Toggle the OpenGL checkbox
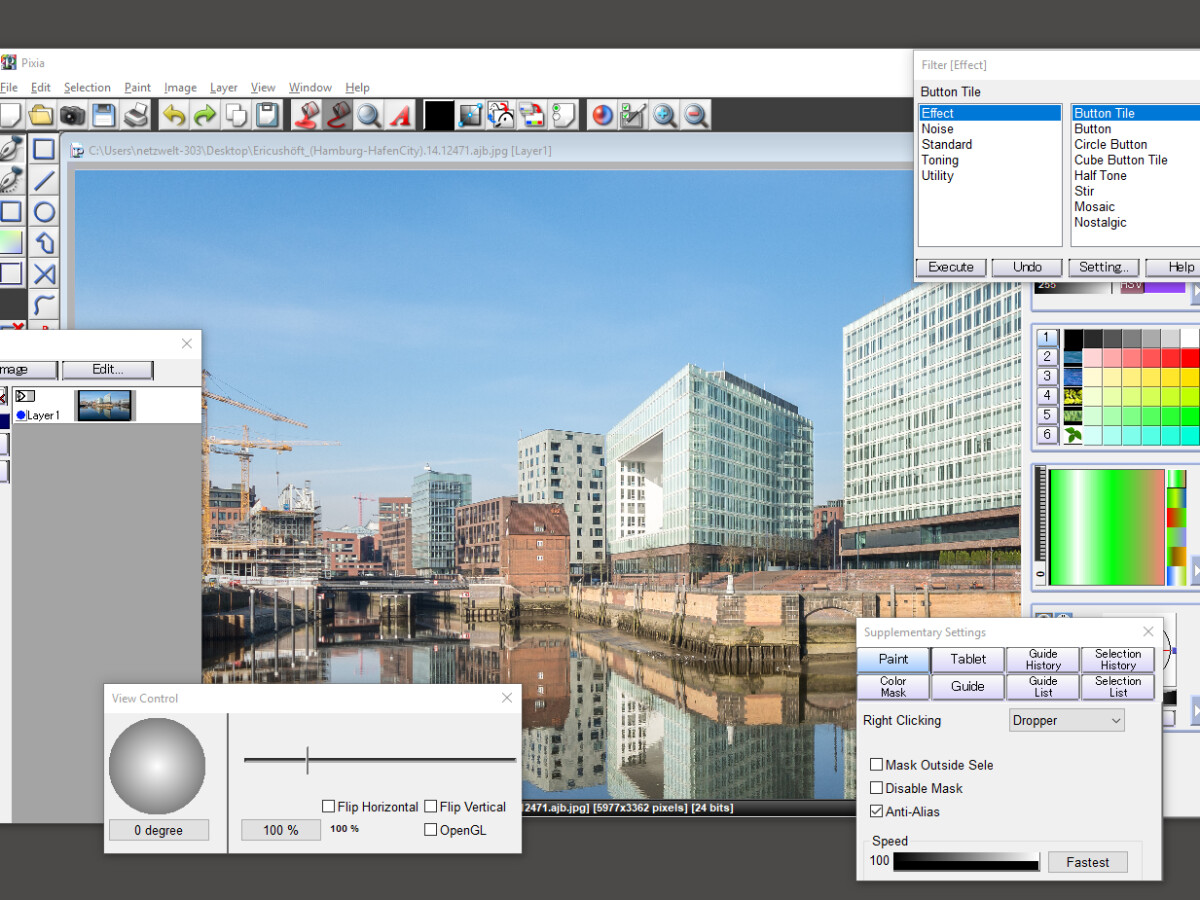This screenshot has width=1200, height=900. 431,829
